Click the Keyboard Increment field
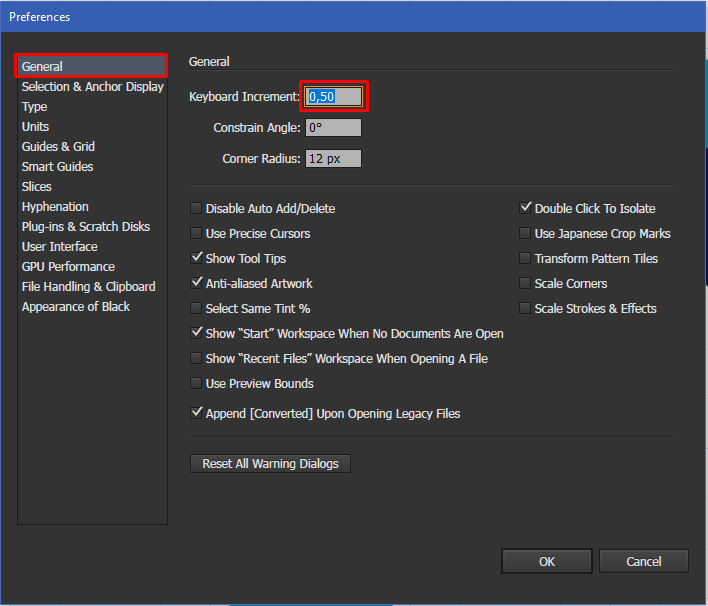 pos(334,97)
